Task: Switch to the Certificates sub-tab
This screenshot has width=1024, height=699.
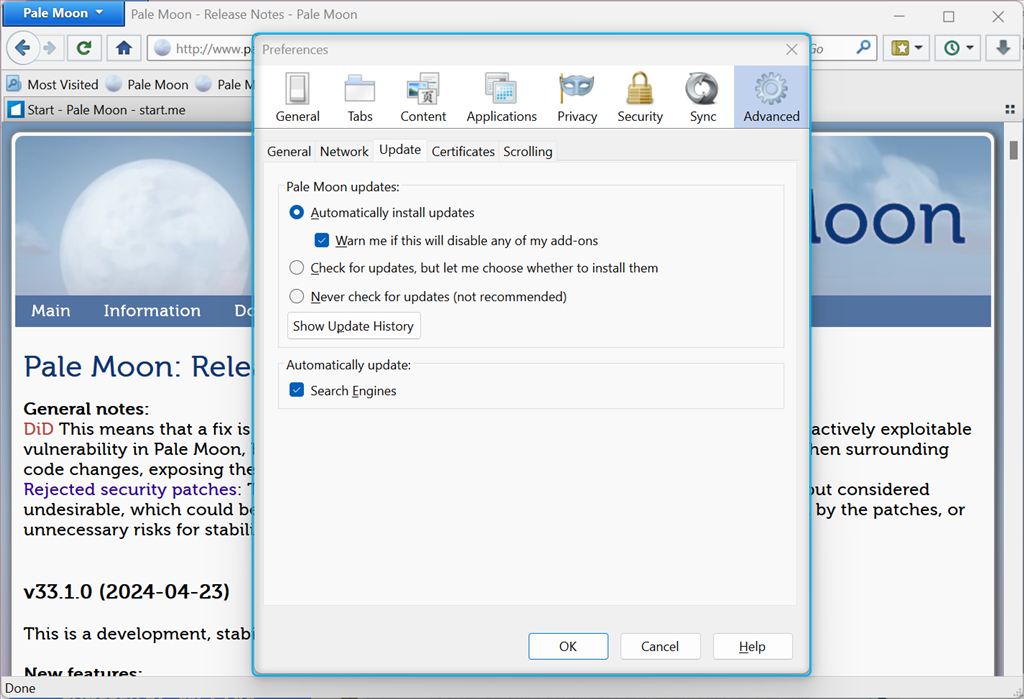Action: click(x=463, y=152)
